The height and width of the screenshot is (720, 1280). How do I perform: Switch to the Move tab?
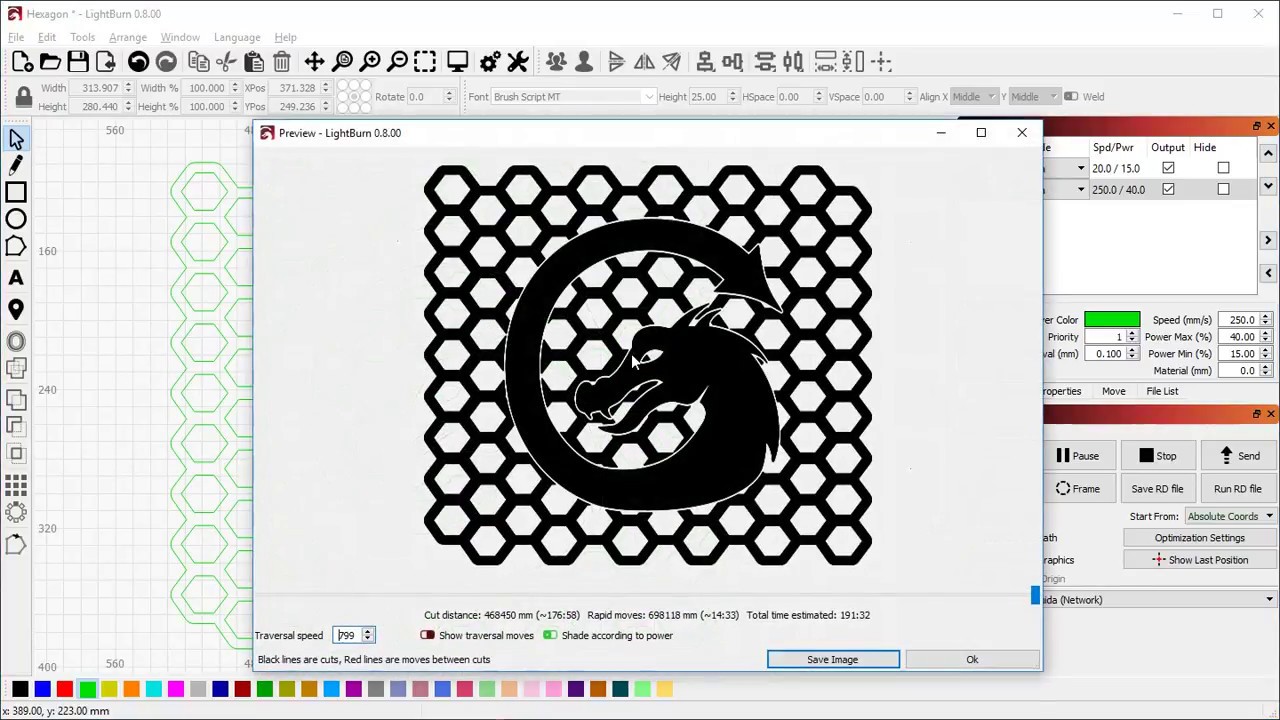1113,391
